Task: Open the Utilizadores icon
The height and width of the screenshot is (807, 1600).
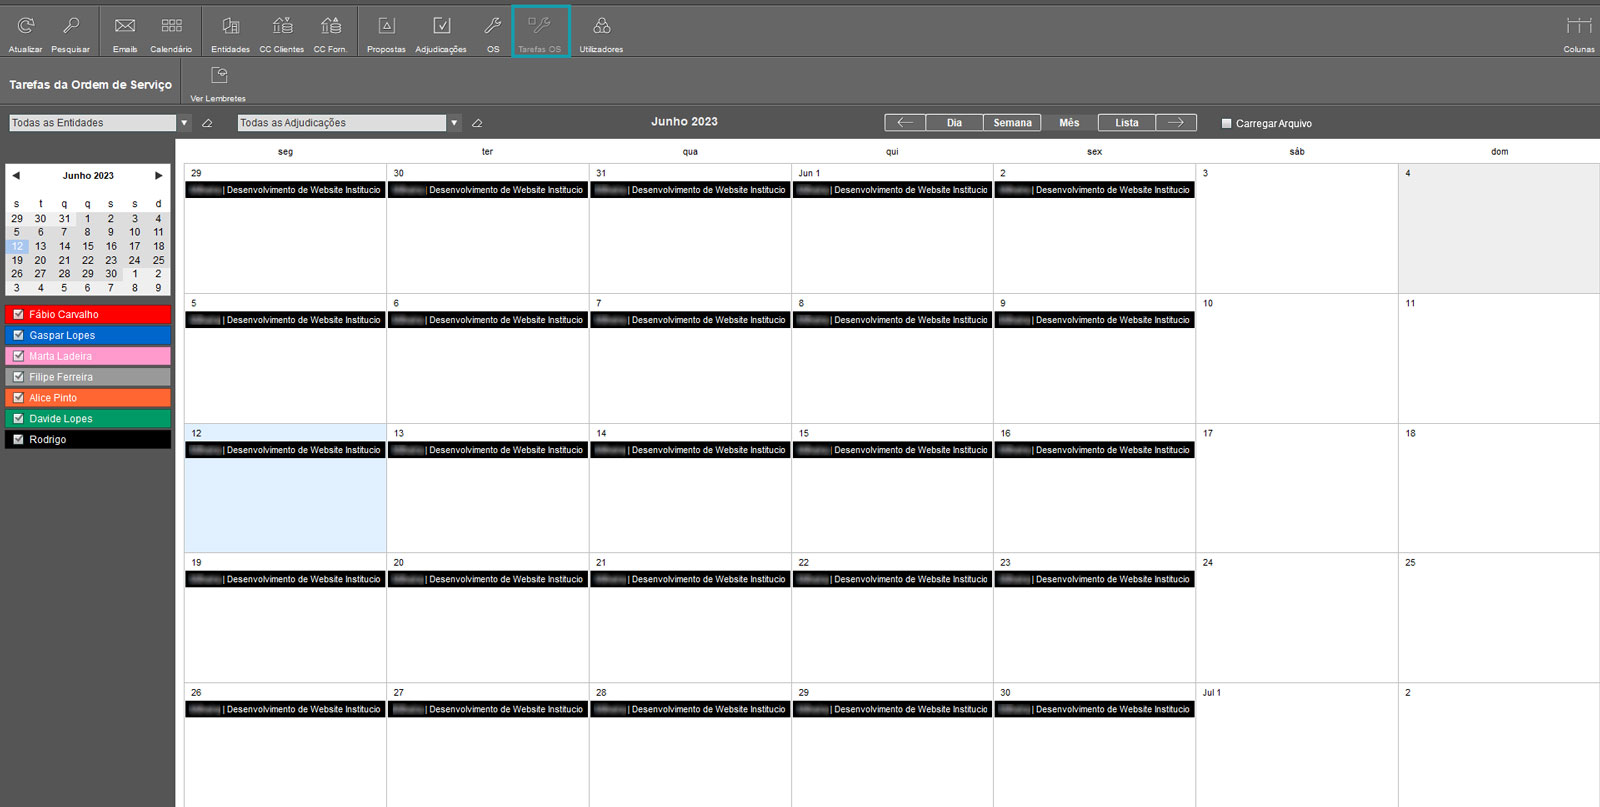Action: (x=601, y=27)
